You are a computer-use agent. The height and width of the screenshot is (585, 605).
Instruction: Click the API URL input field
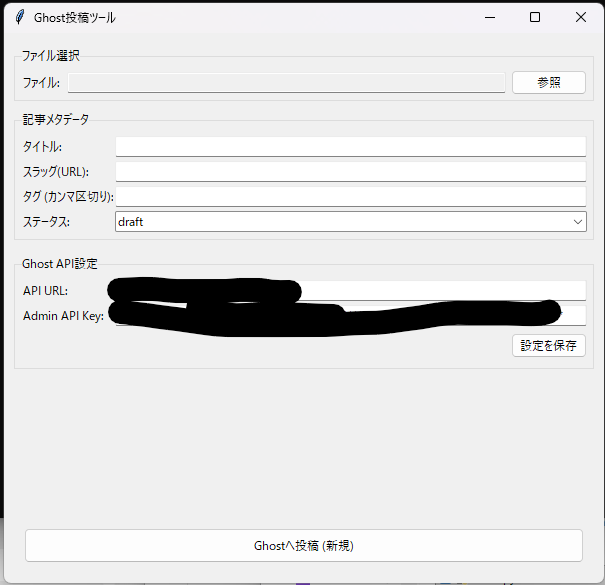click(351, 291)
